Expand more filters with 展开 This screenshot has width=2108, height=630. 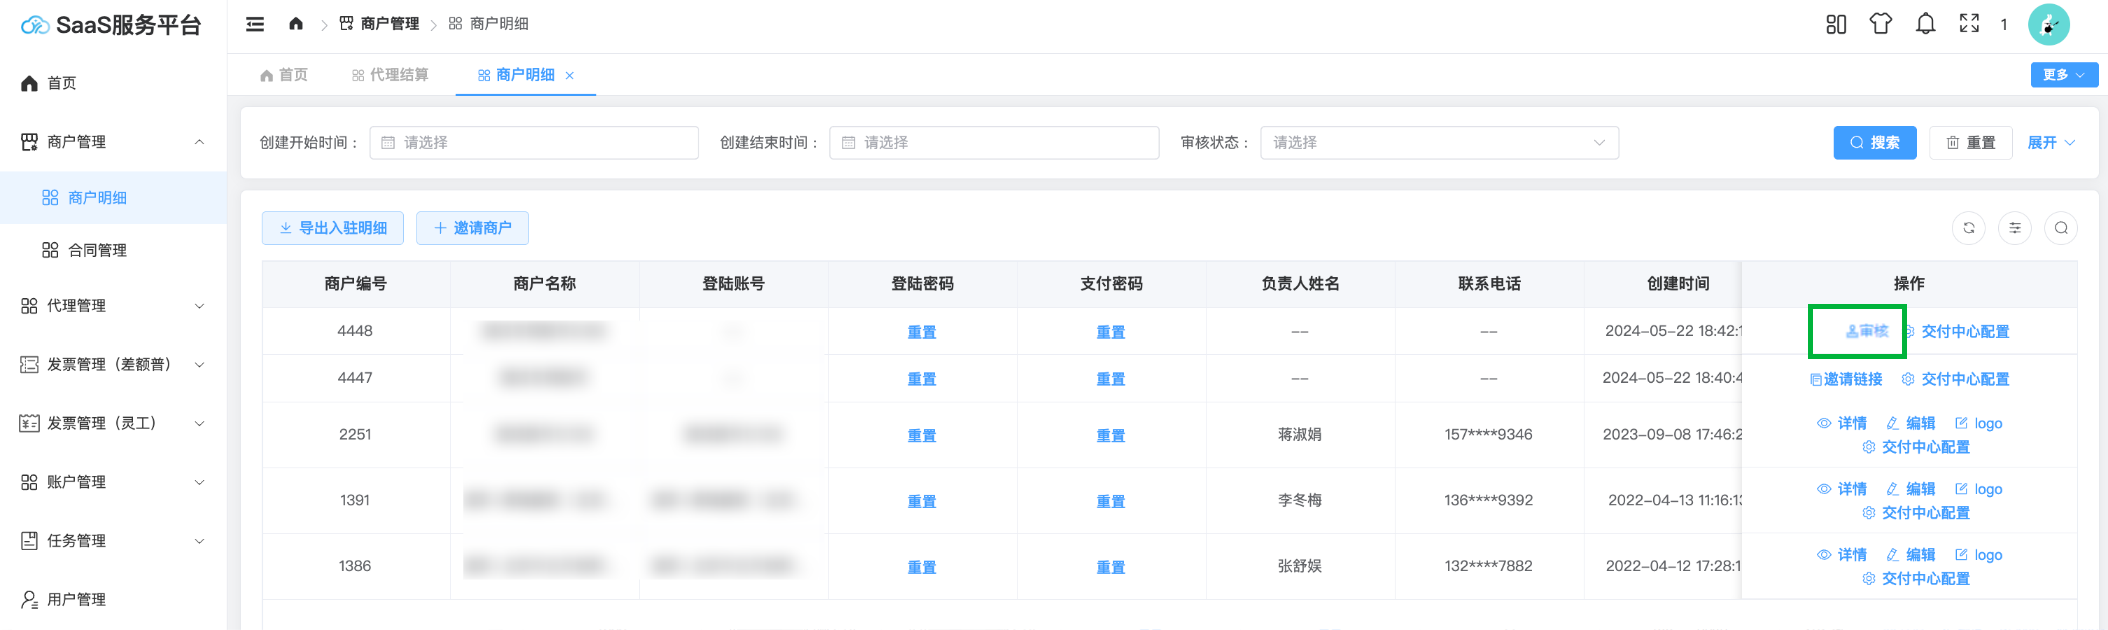pyautogui.click(x=2050, y=143)
